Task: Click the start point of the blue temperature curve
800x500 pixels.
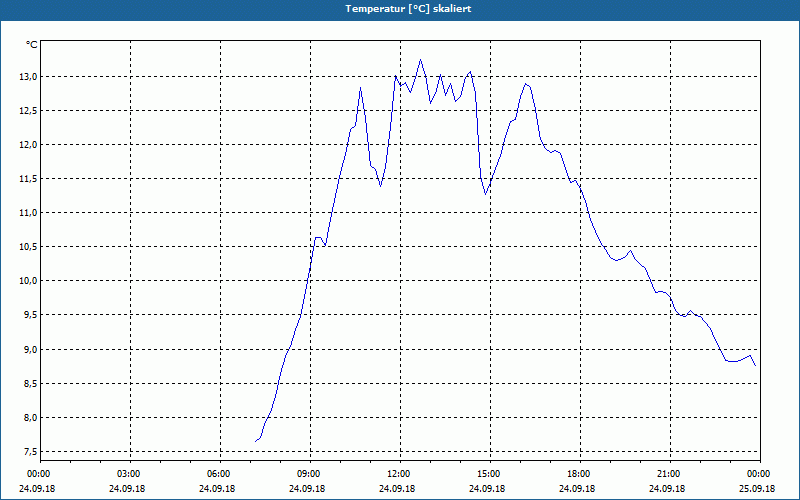Action: click(255, 441)
